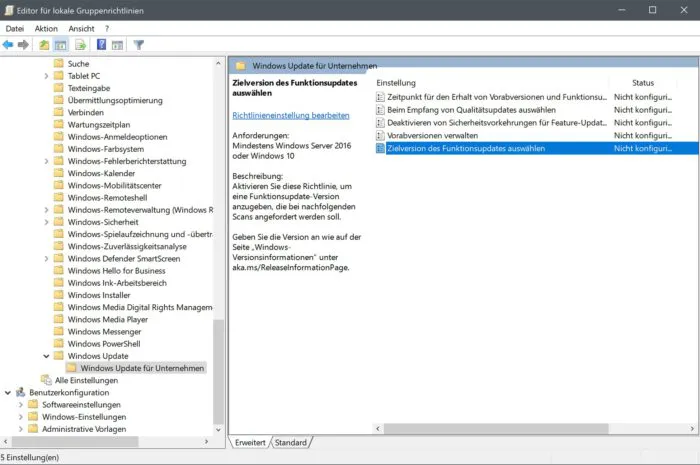This screenshot has height=465, width=700.
Task: Select Windows Hello for Business folder
Action: [x=117, y=270]
